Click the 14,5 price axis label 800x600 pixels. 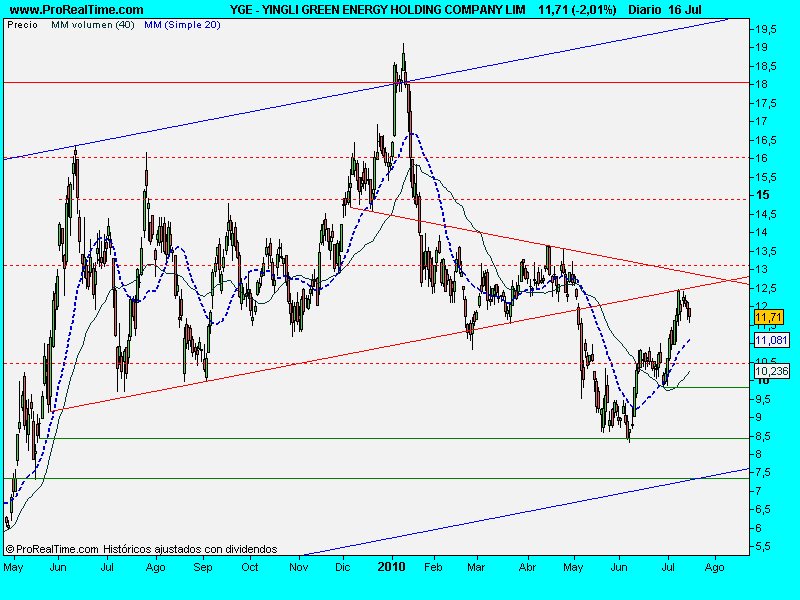766,214
